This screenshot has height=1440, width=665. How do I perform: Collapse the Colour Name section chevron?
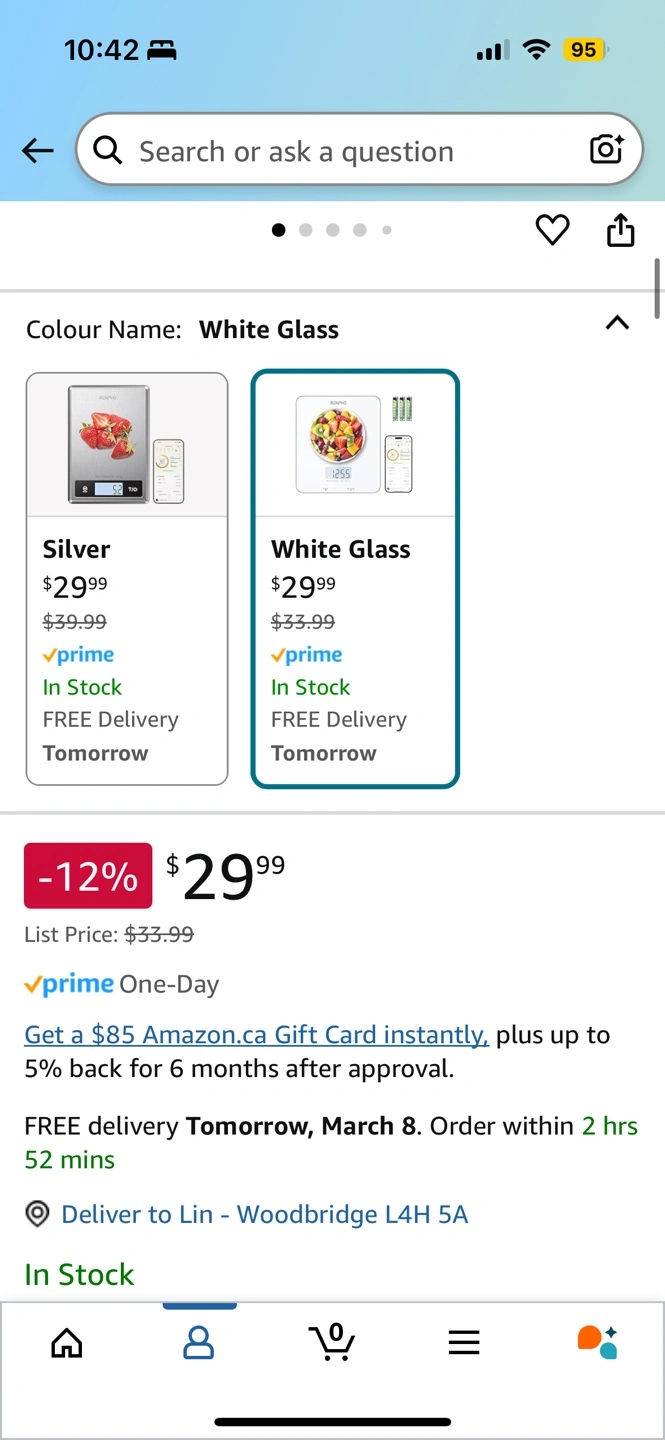(x=618, y=323)
